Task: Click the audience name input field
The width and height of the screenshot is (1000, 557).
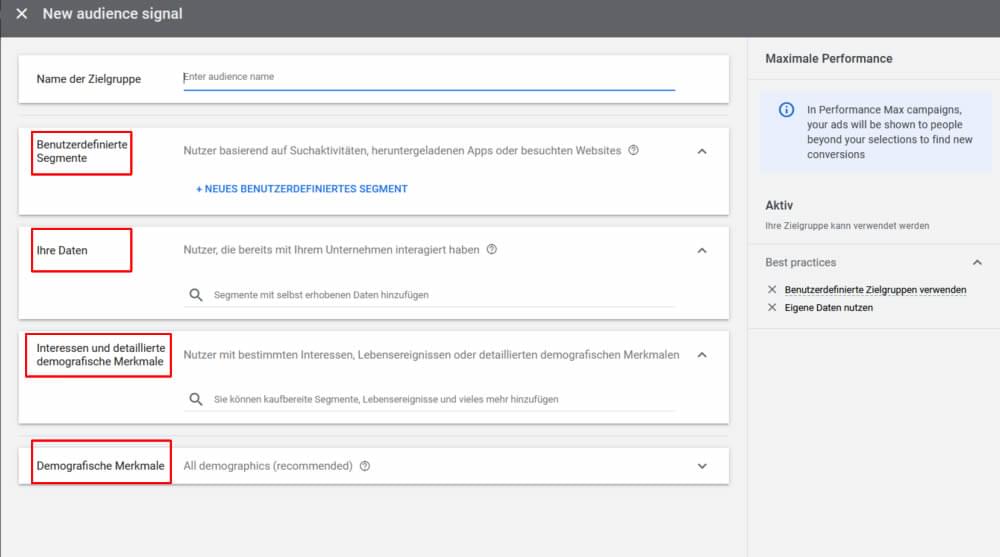Action: pos(429,77)
